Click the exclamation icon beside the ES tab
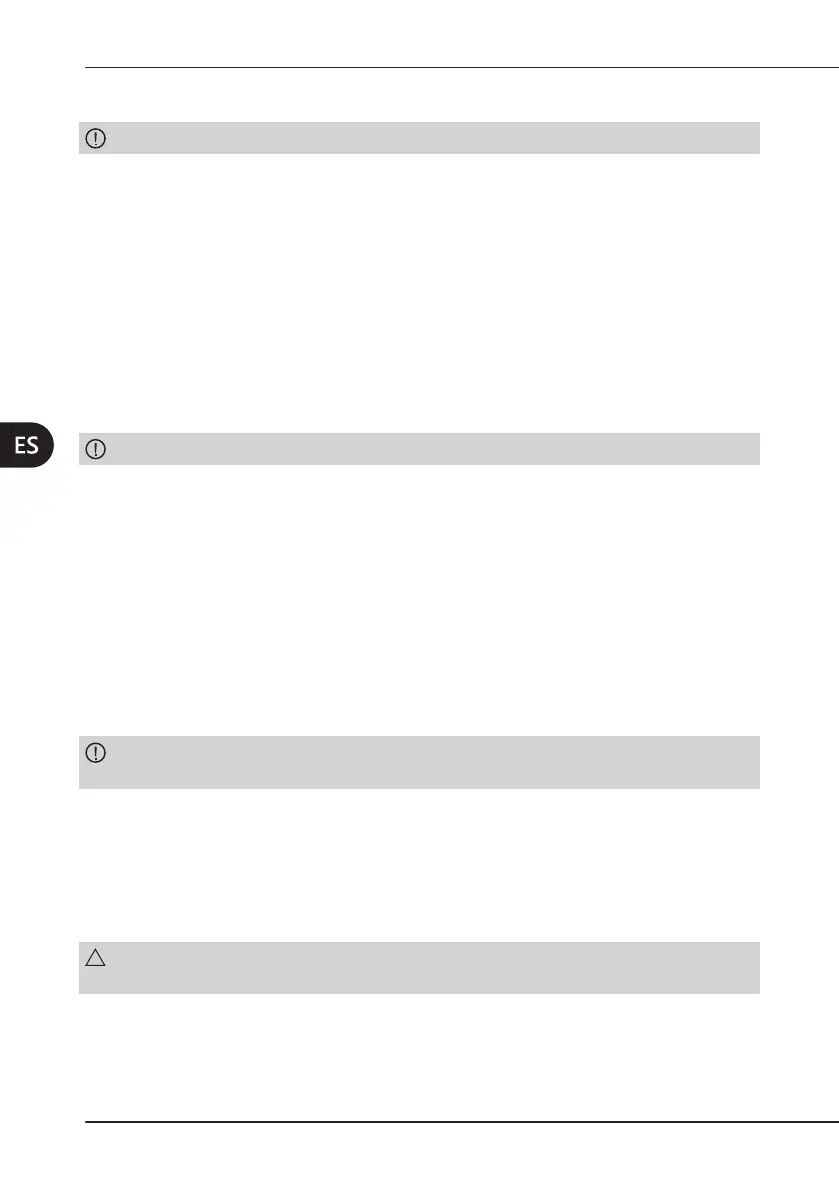This screenshot has height=1191, width=839. click(96, 449)
